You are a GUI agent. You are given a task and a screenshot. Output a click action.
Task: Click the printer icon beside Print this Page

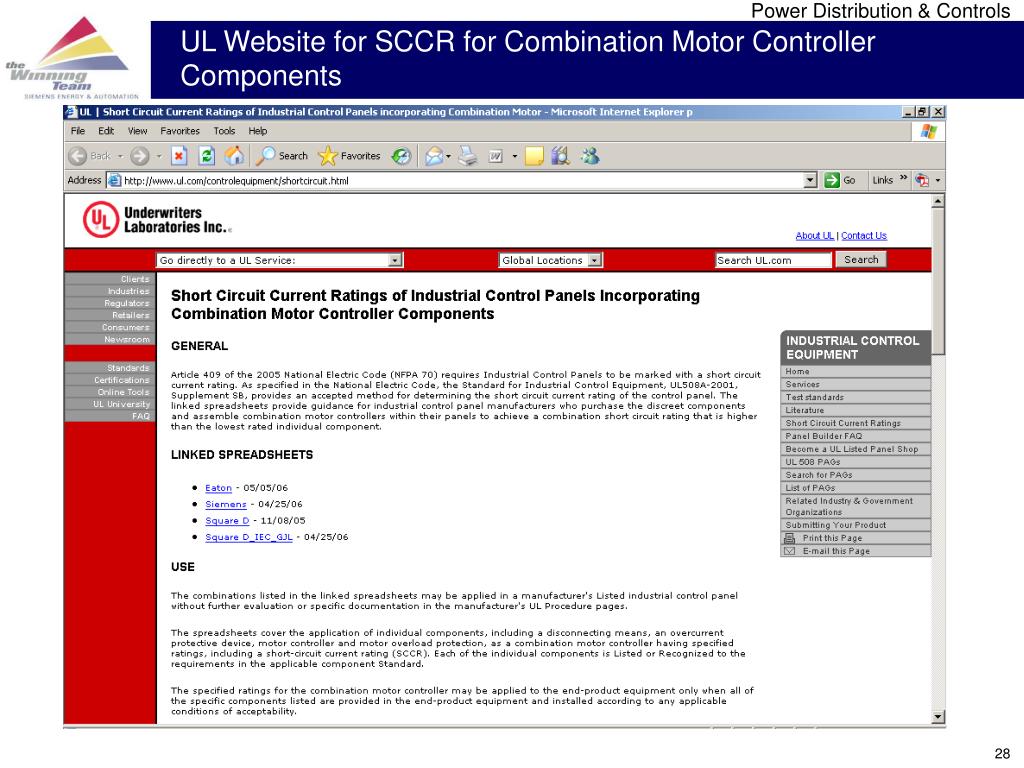click(790, 538)
